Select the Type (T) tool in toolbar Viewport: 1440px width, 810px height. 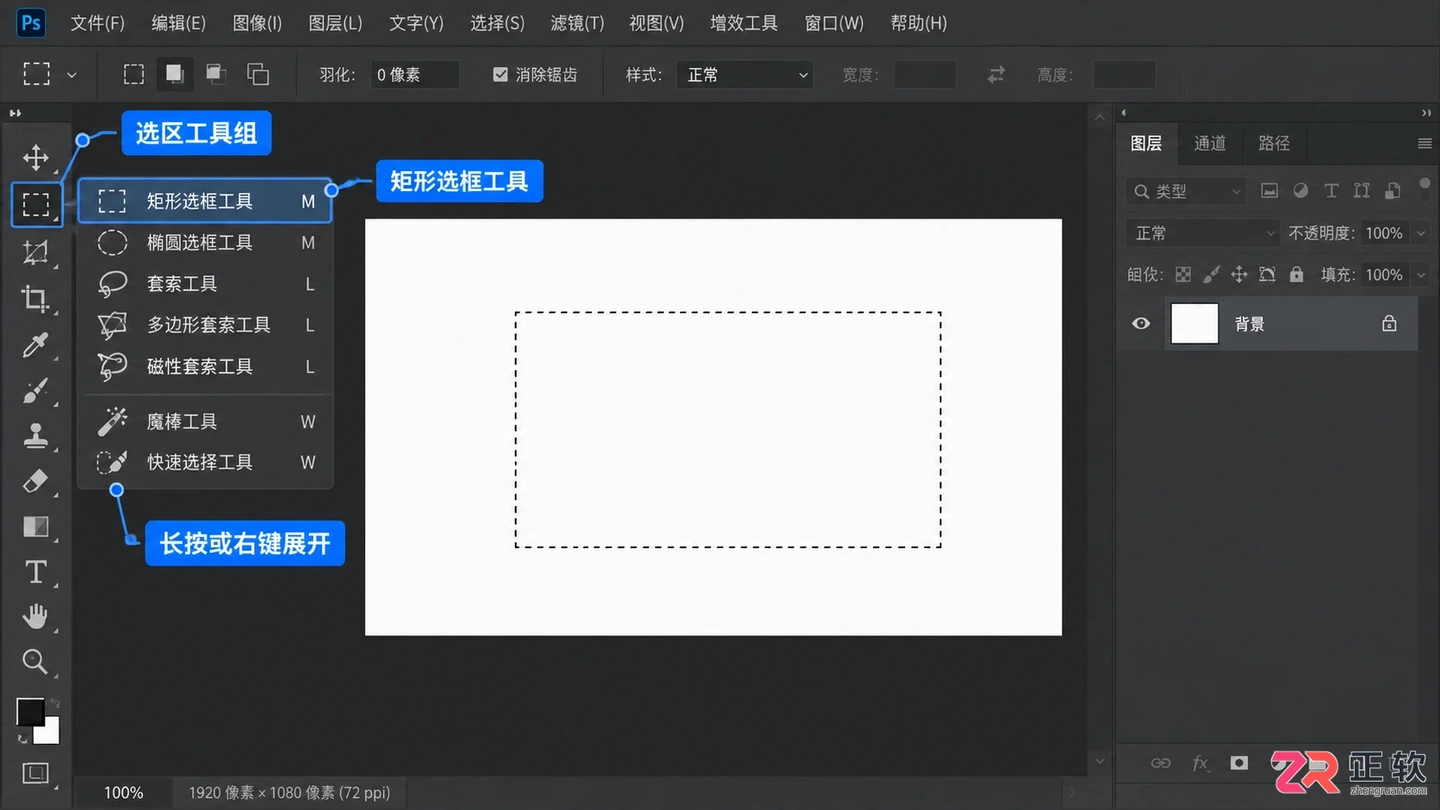(x=36, y=572)
